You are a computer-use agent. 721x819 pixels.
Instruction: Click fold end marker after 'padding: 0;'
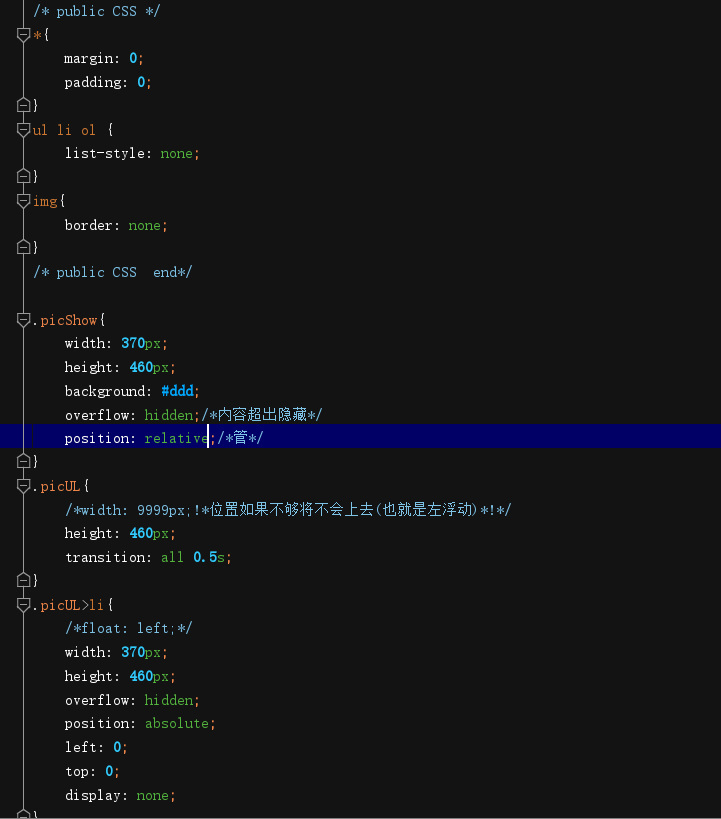(x=24, y=105)
